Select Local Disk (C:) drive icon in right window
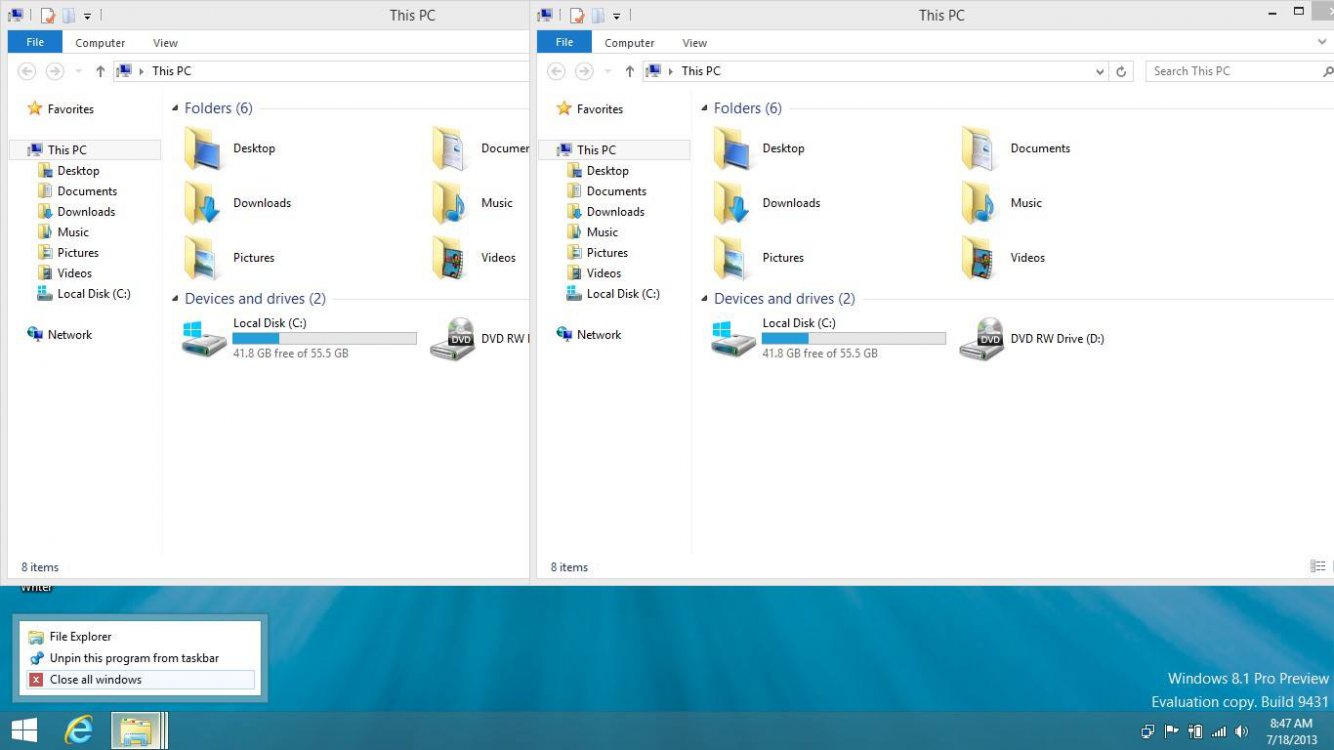 coord(733,338)
